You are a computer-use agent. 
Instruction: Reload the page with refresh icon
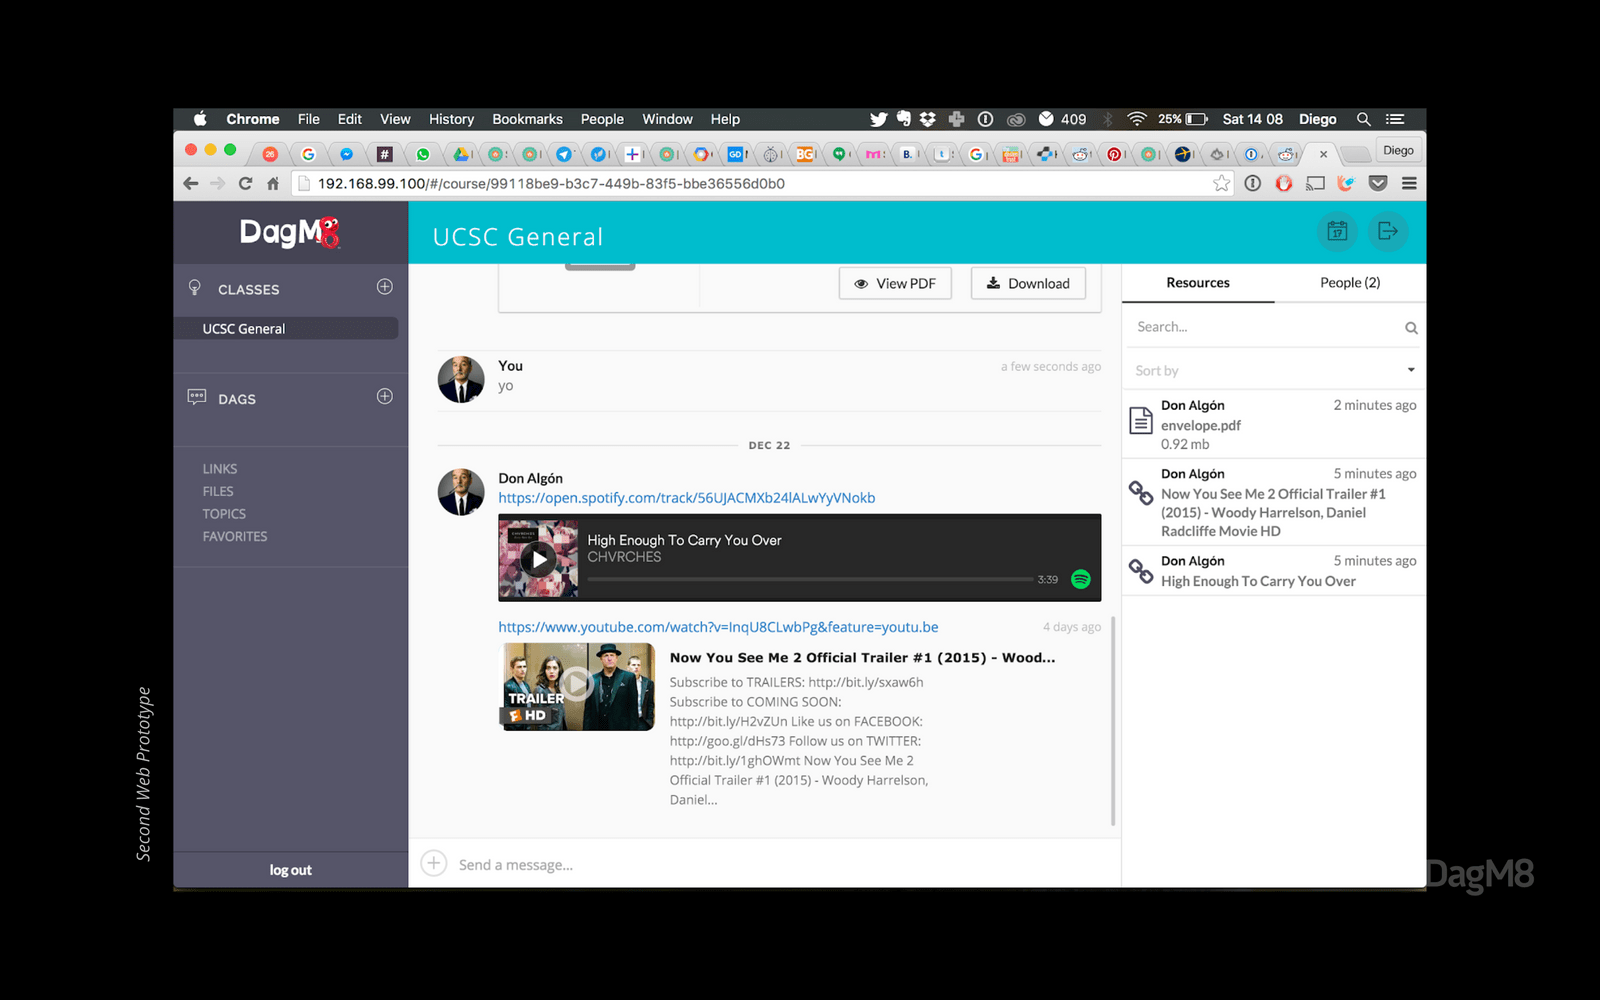click(x=245, y=183)
